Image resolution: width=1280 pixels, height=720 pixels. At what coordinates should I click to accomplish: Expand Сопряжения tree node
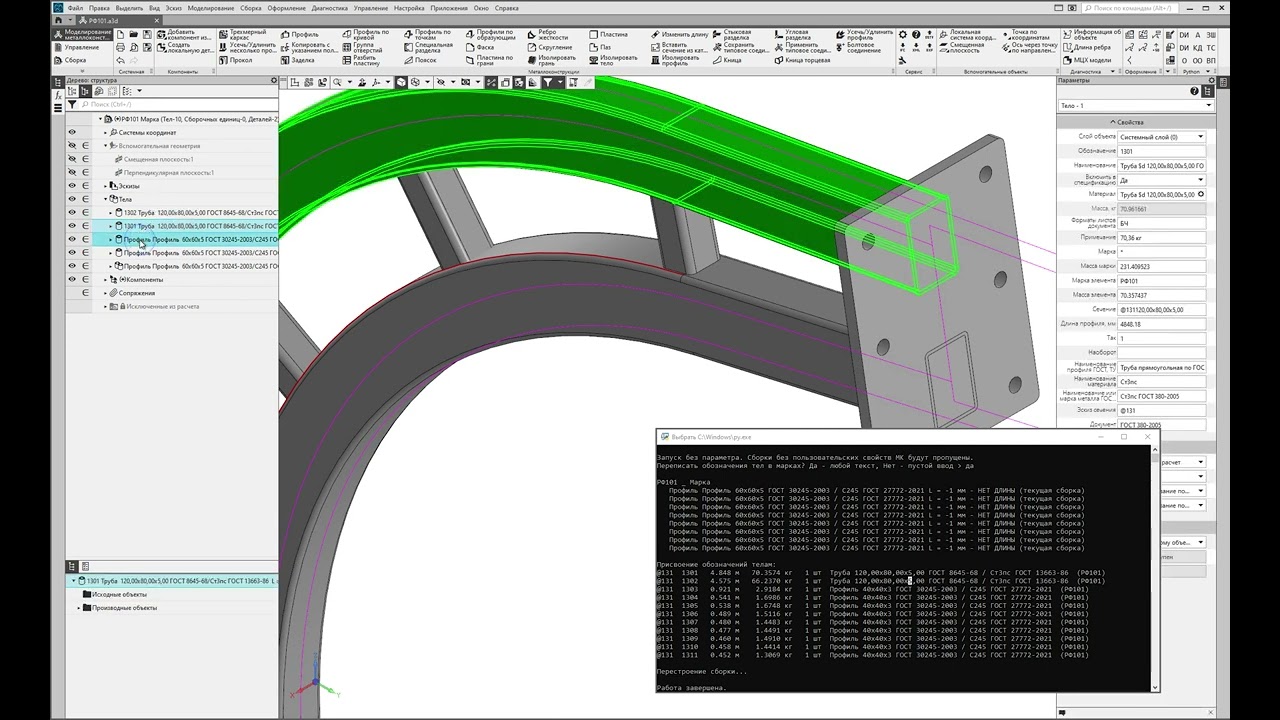pos(106,293)
